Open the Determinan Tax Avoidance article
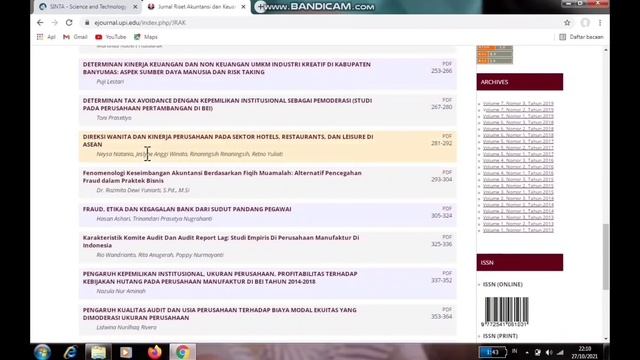 [x=227, y=104]
